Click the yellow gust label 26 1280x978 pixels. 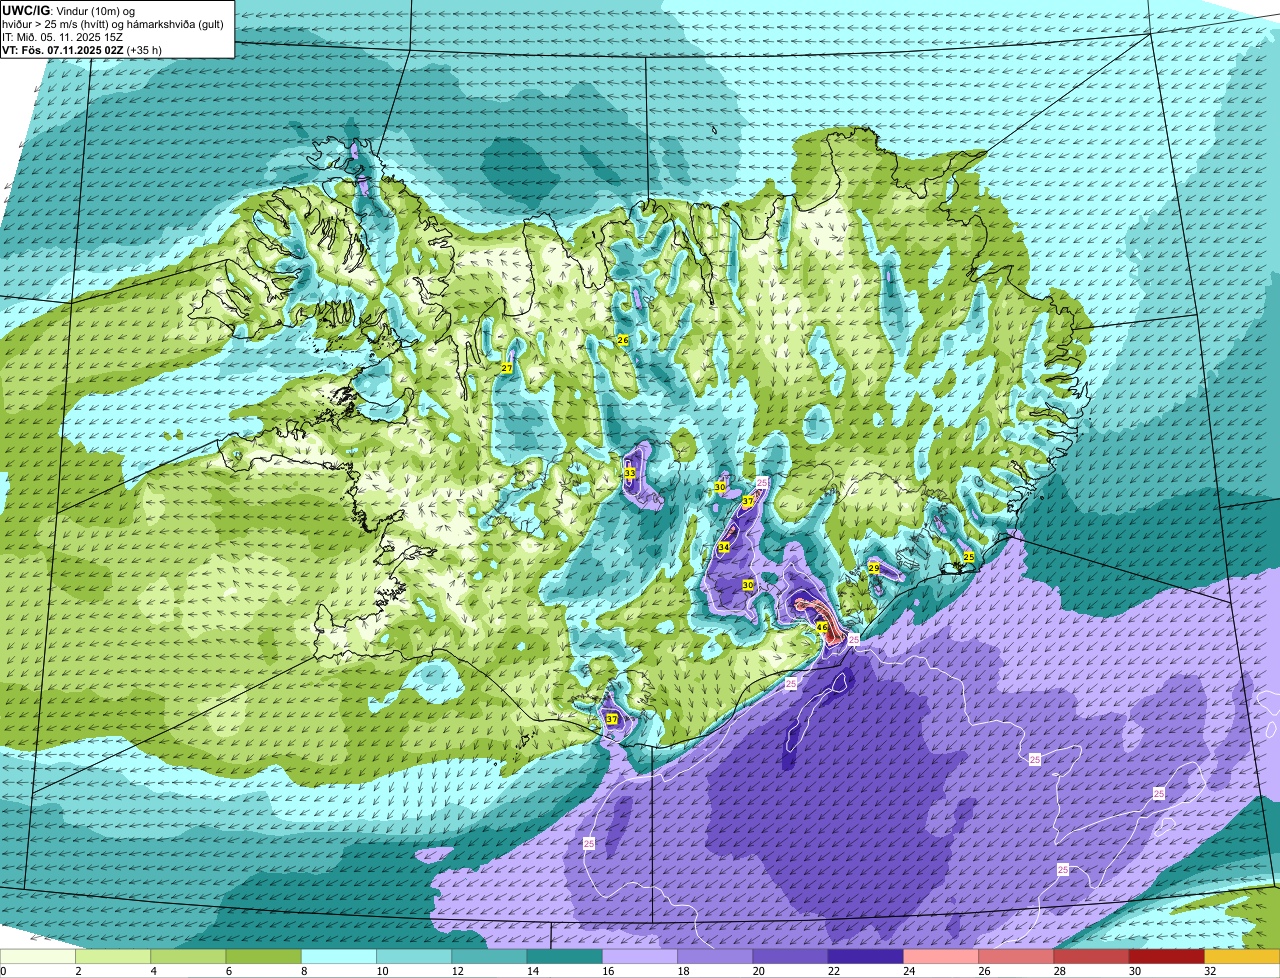click(622, 341)
